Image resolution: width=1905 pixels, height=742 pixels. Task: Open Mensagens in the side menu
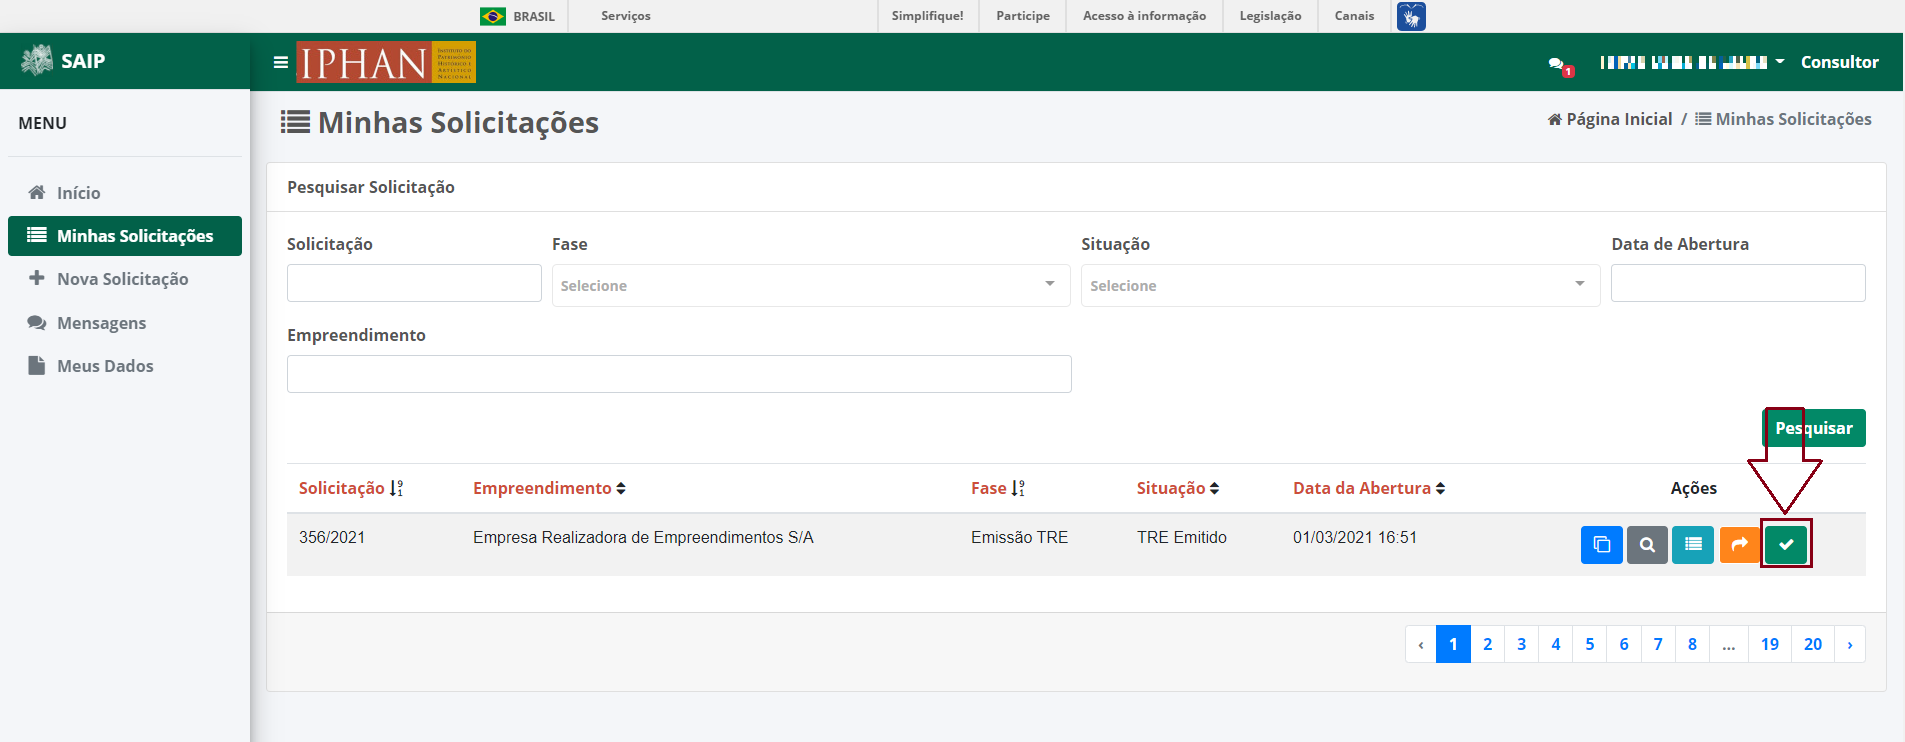pyautogui.click(x=125, y=323)
